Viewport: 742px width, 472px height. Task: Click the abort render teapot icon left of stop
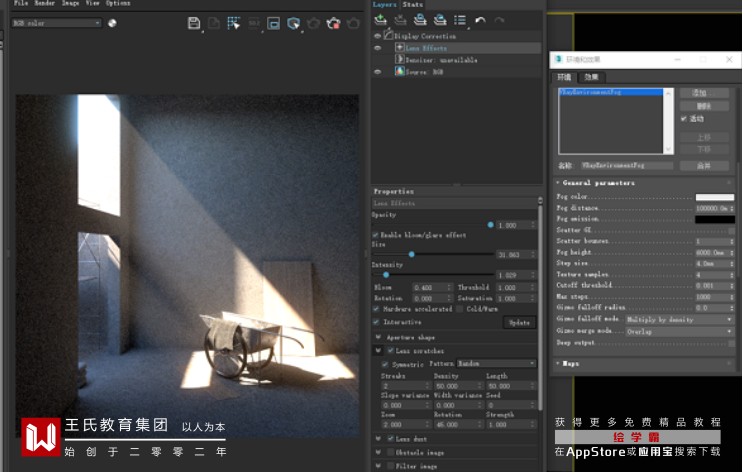[x=313, y=23]
